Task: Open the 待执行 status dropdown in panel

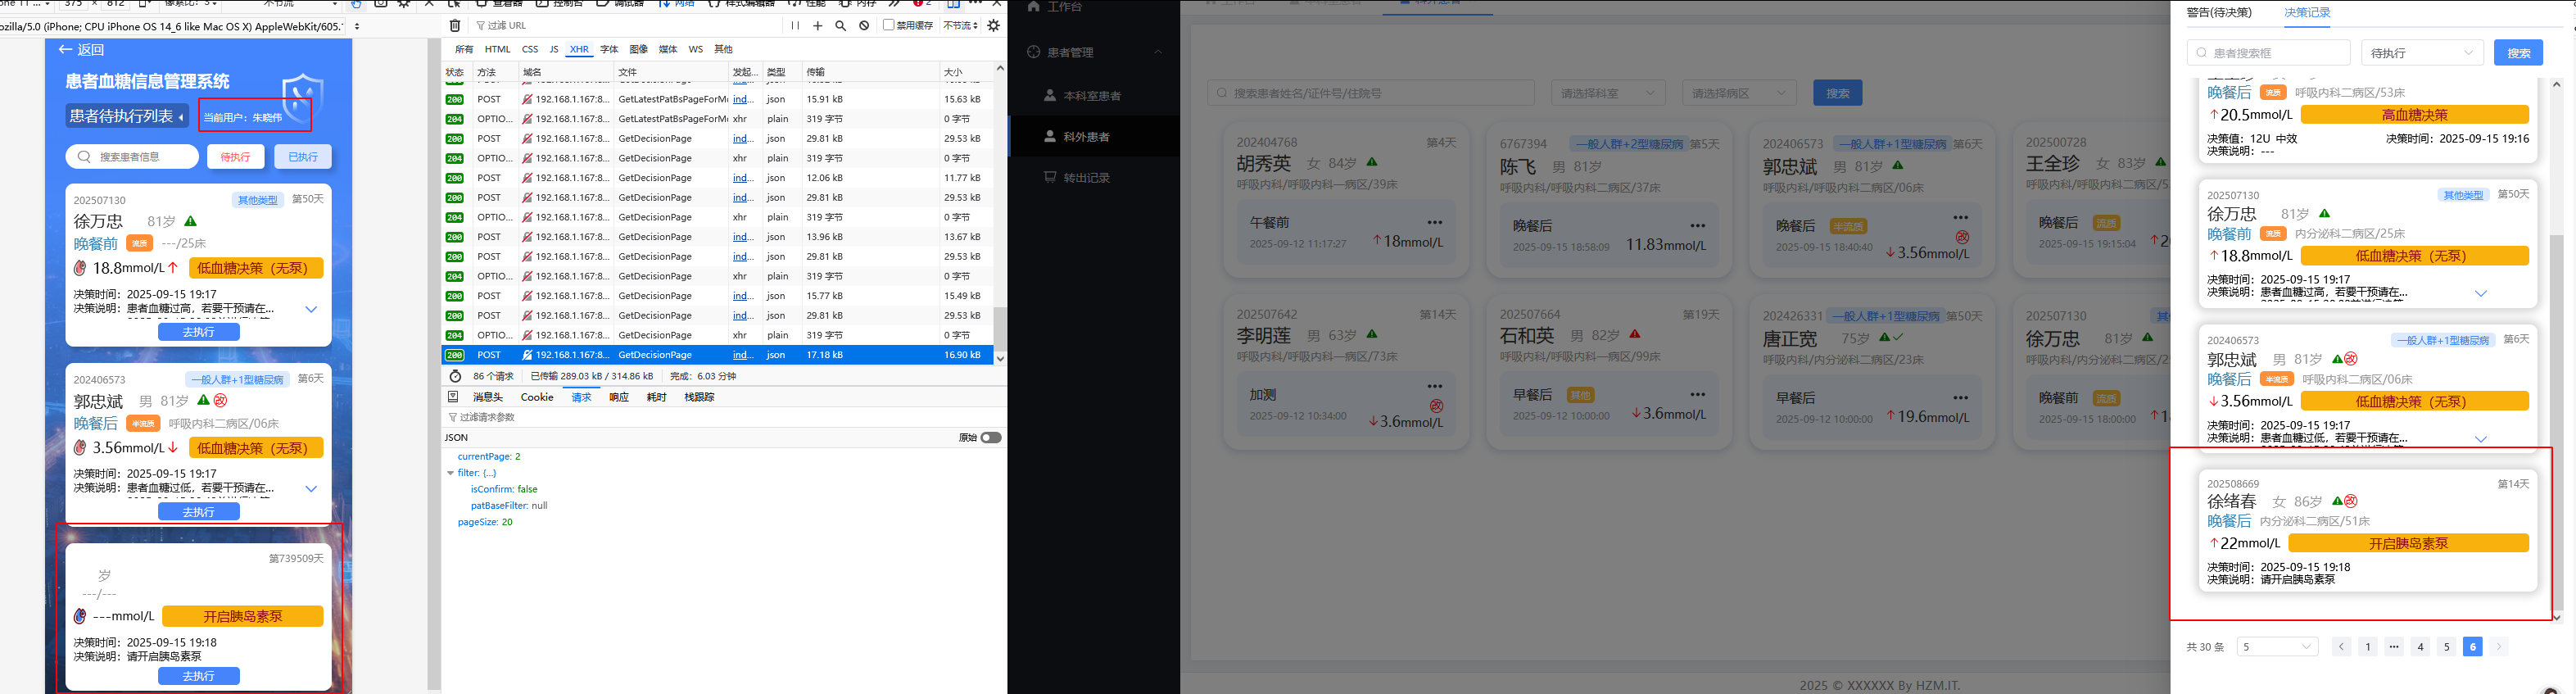Action: [2422, 53]
